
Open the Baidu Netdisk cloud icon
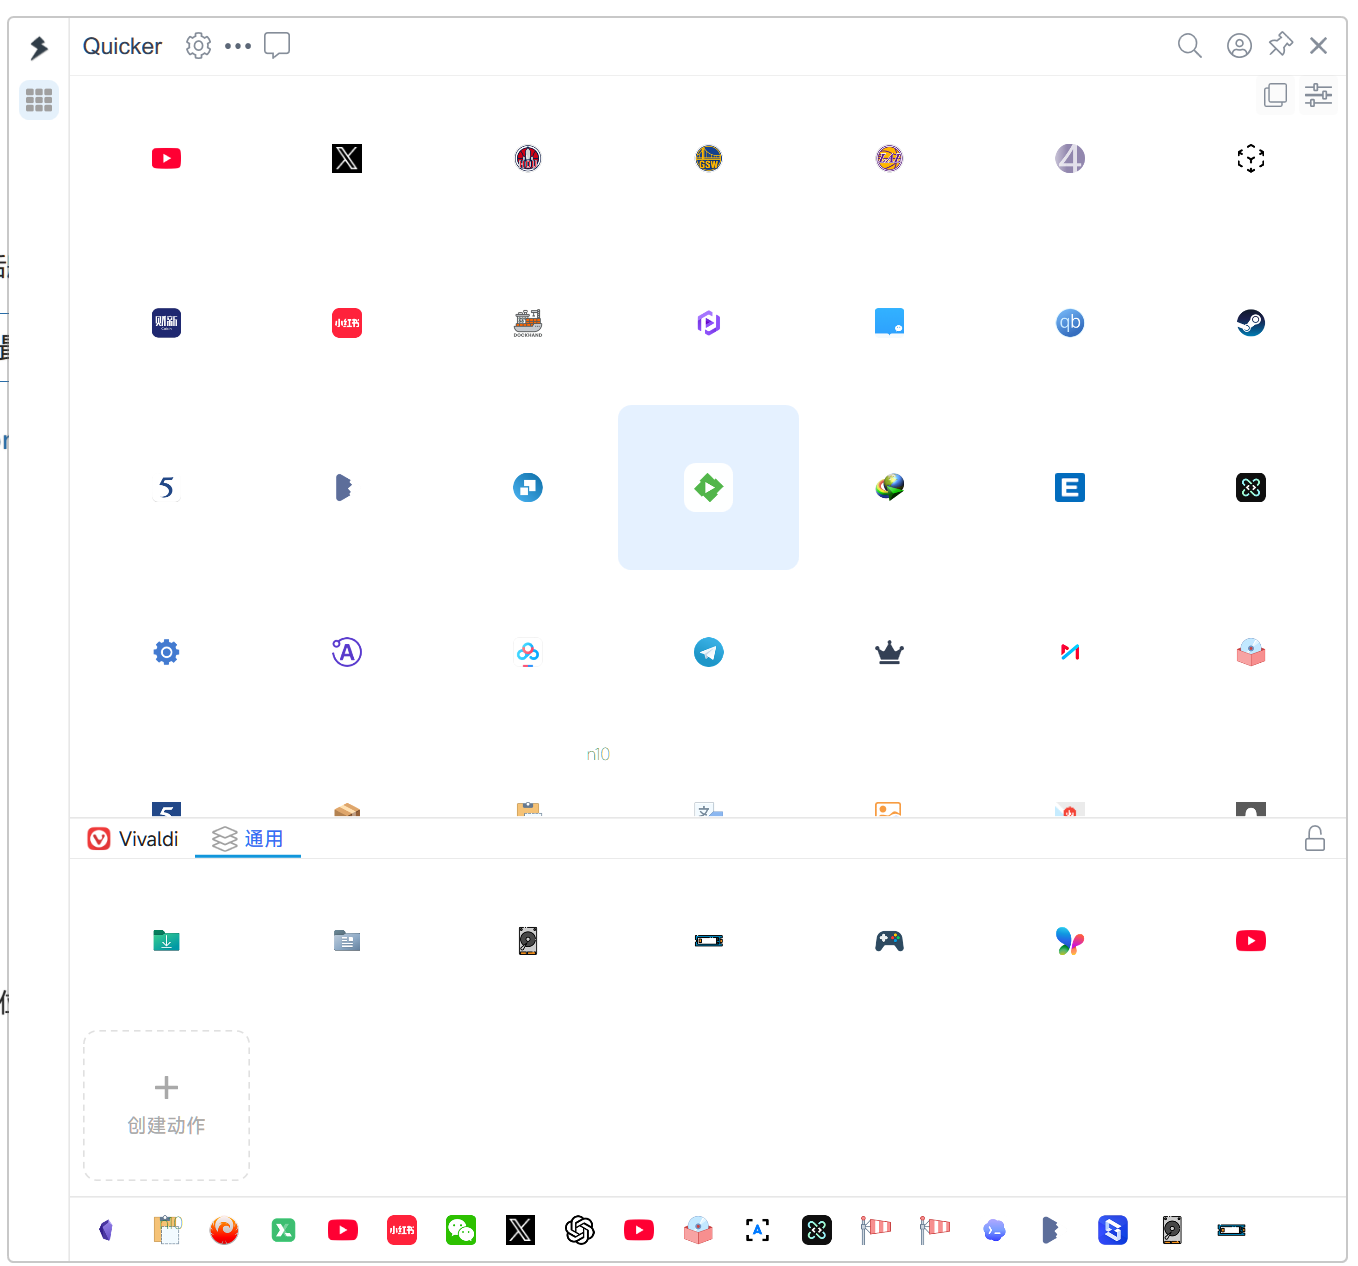tap(528, 653)
